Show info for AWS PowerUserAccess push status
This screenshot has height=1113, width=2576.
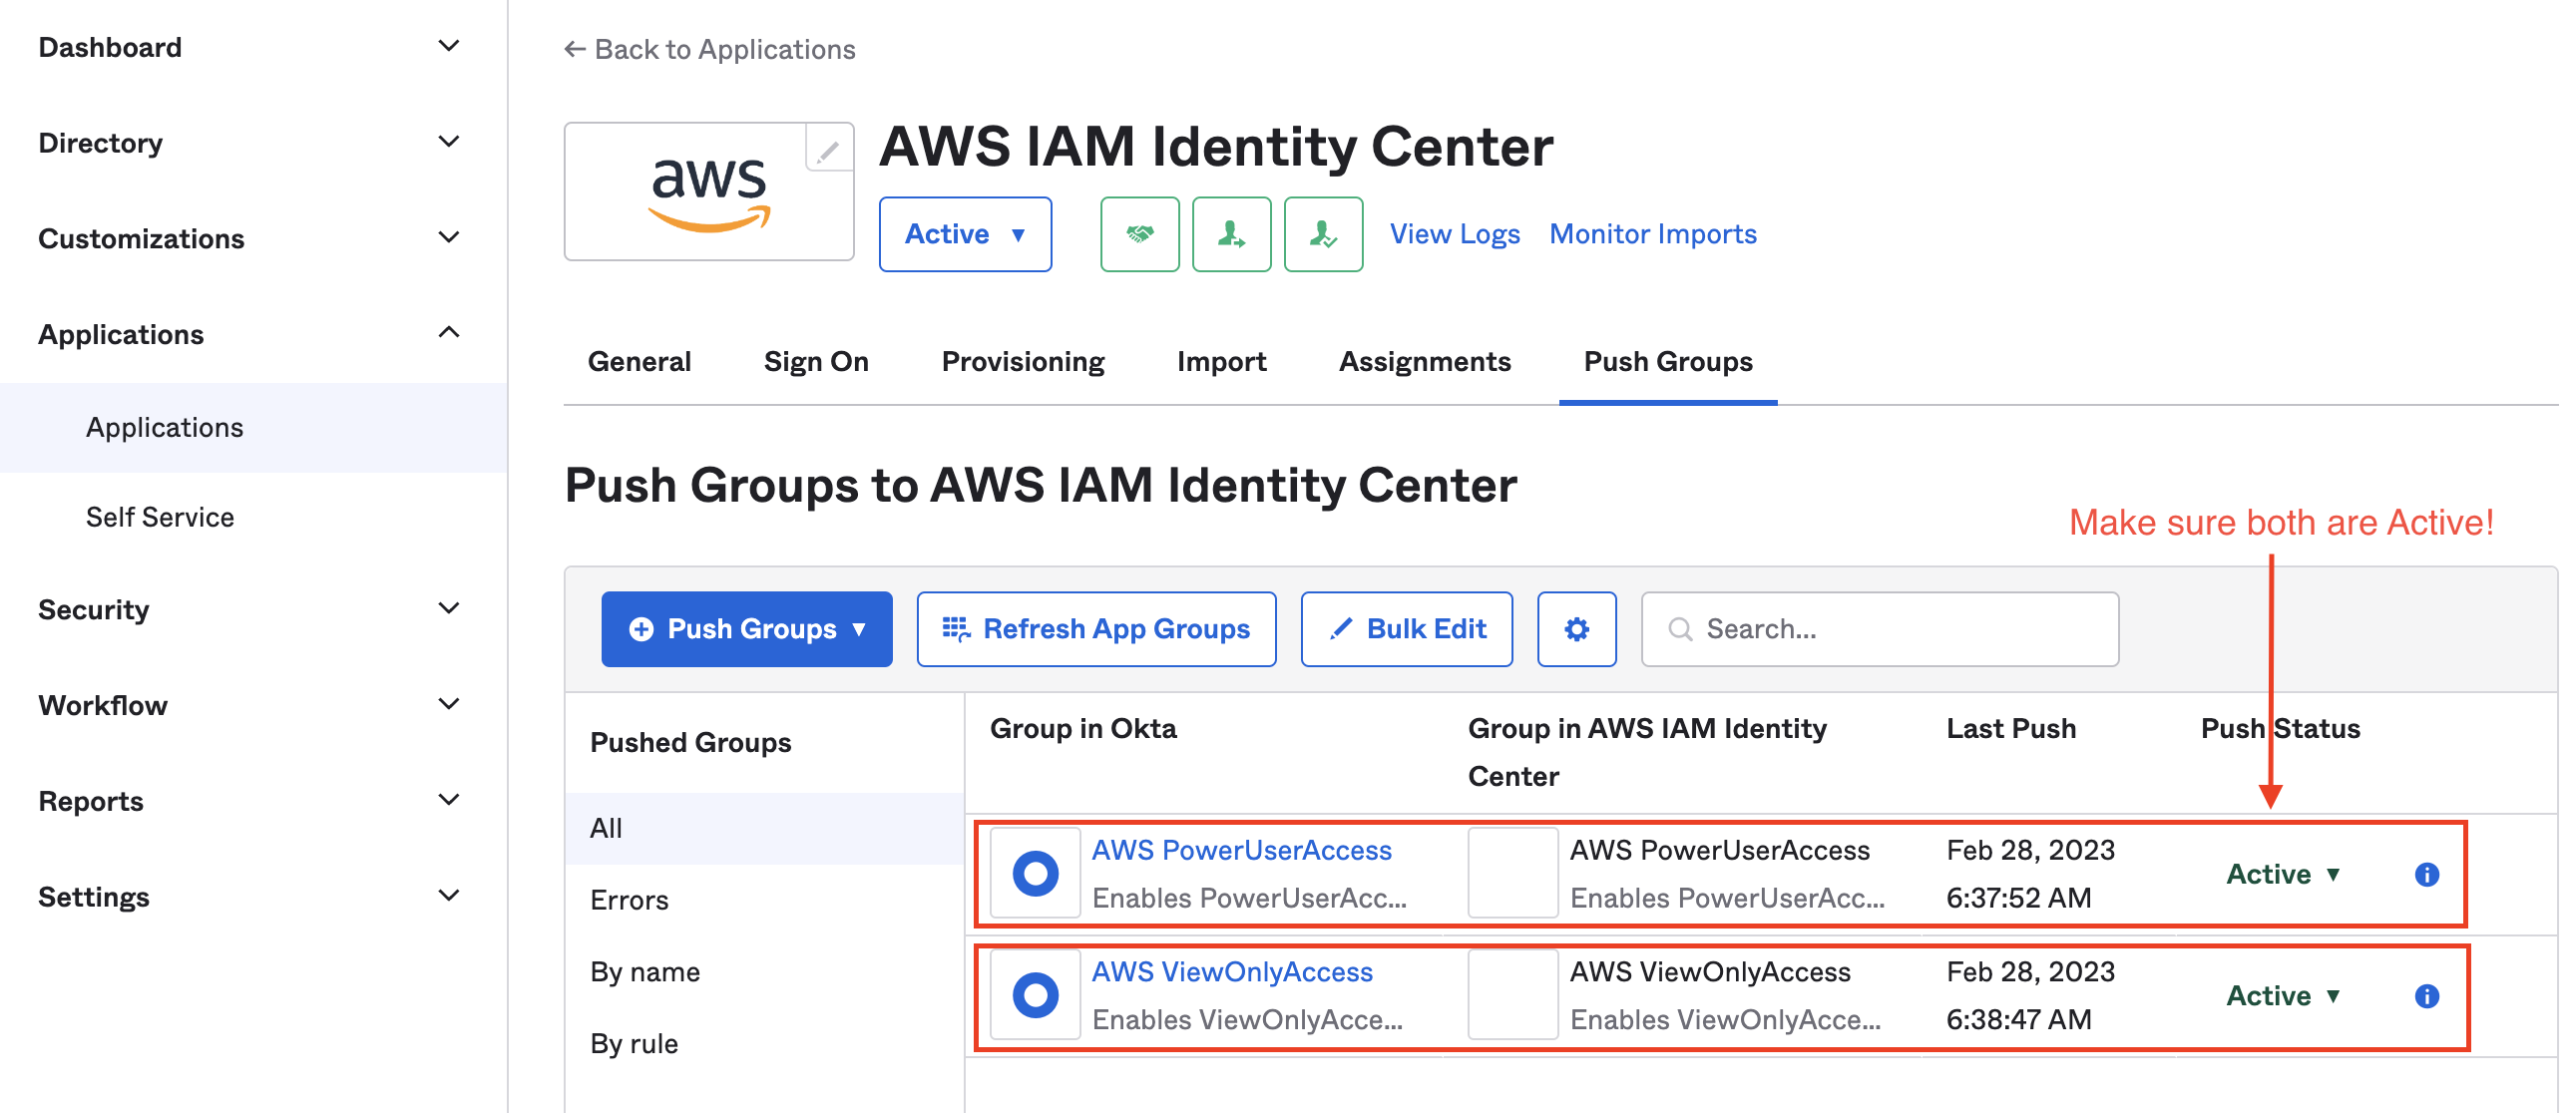click(x=2426, y=874)
